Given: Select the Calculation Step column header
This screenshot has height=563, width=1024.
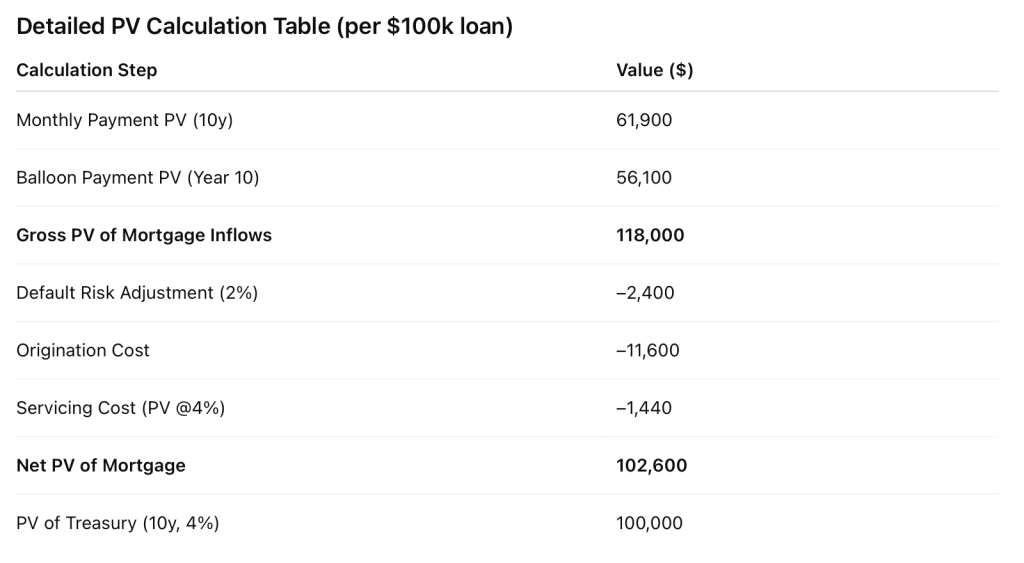Looking at the screenshot, I should (87, 70).
